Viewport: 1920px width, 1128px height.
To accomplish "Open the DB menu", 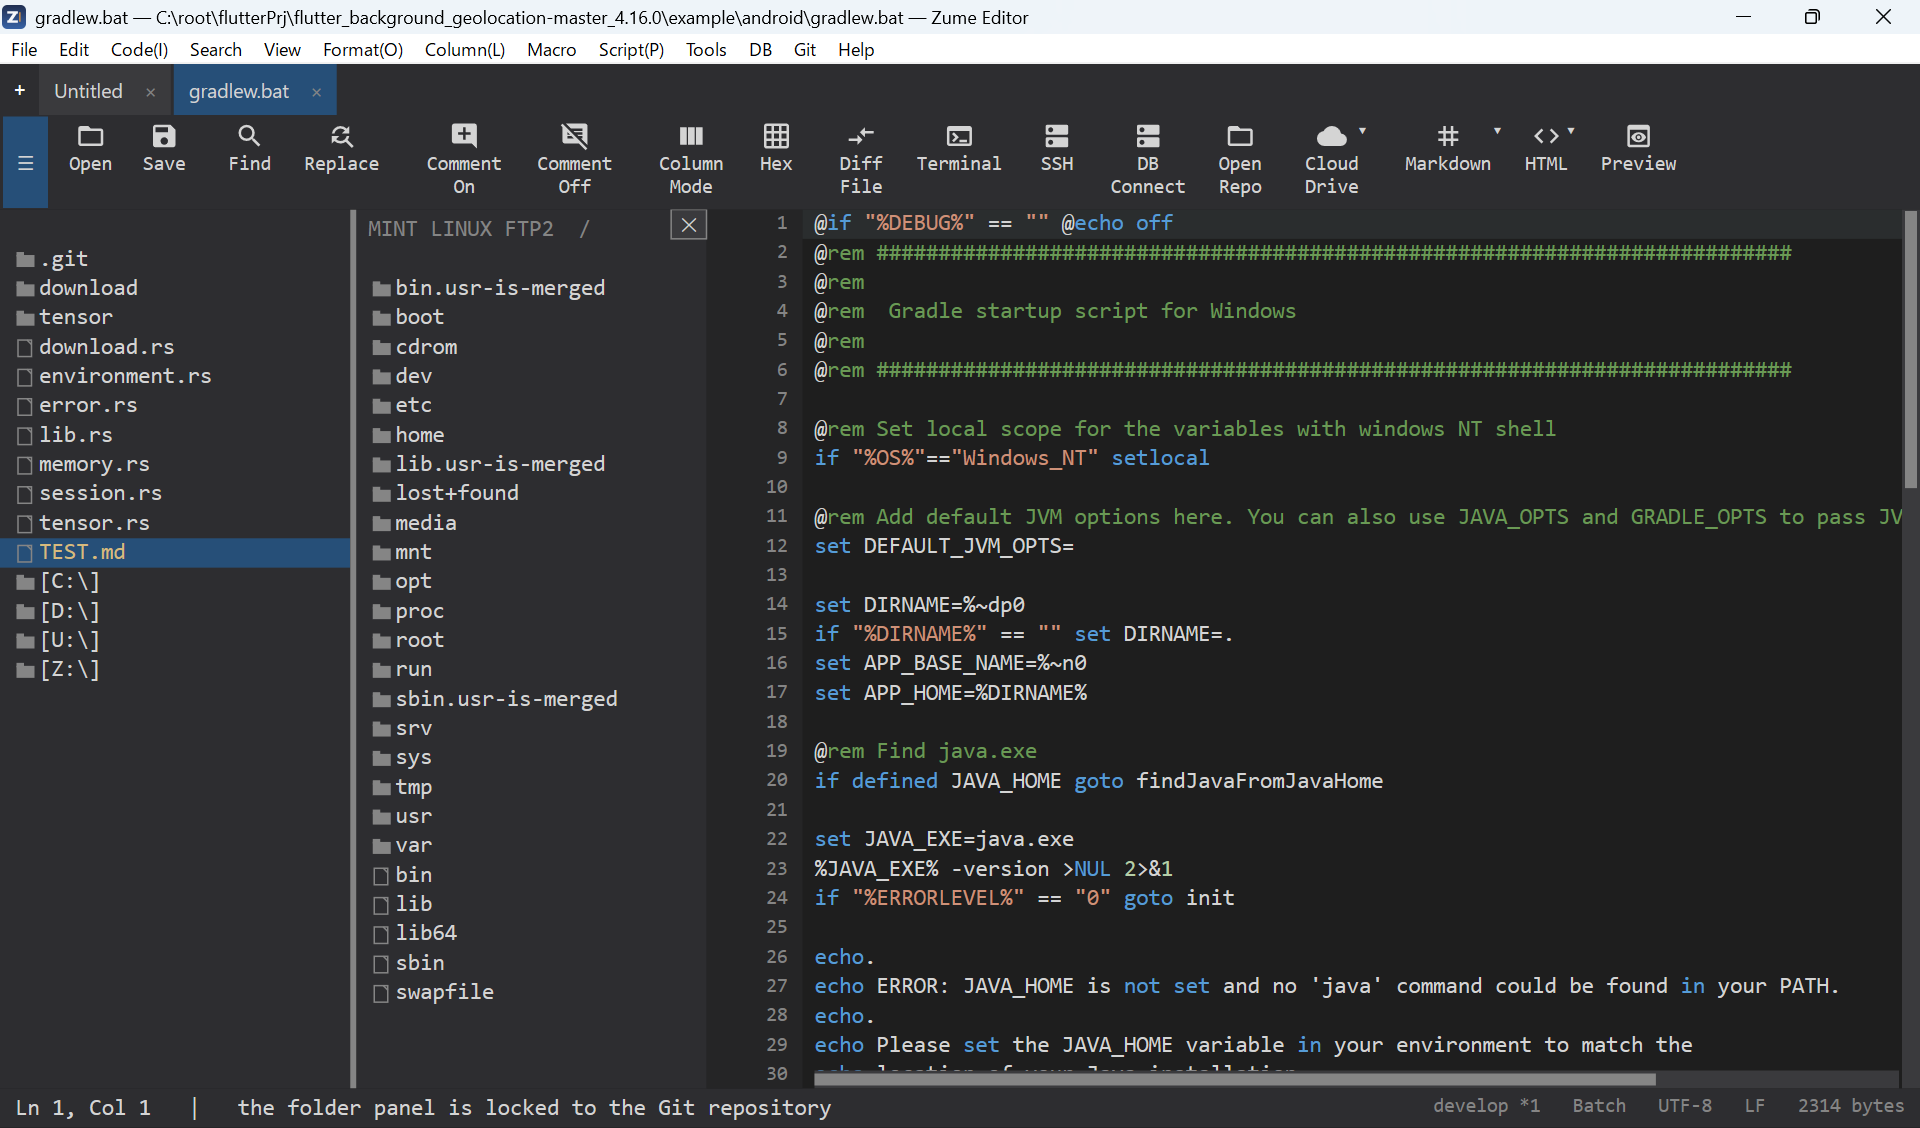I will tap(760, 50).
